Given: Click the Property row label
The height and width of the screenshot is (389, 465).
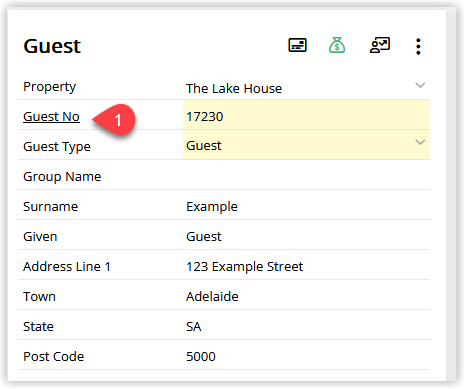Looking at the screenshot, I should tap(49, 87).
